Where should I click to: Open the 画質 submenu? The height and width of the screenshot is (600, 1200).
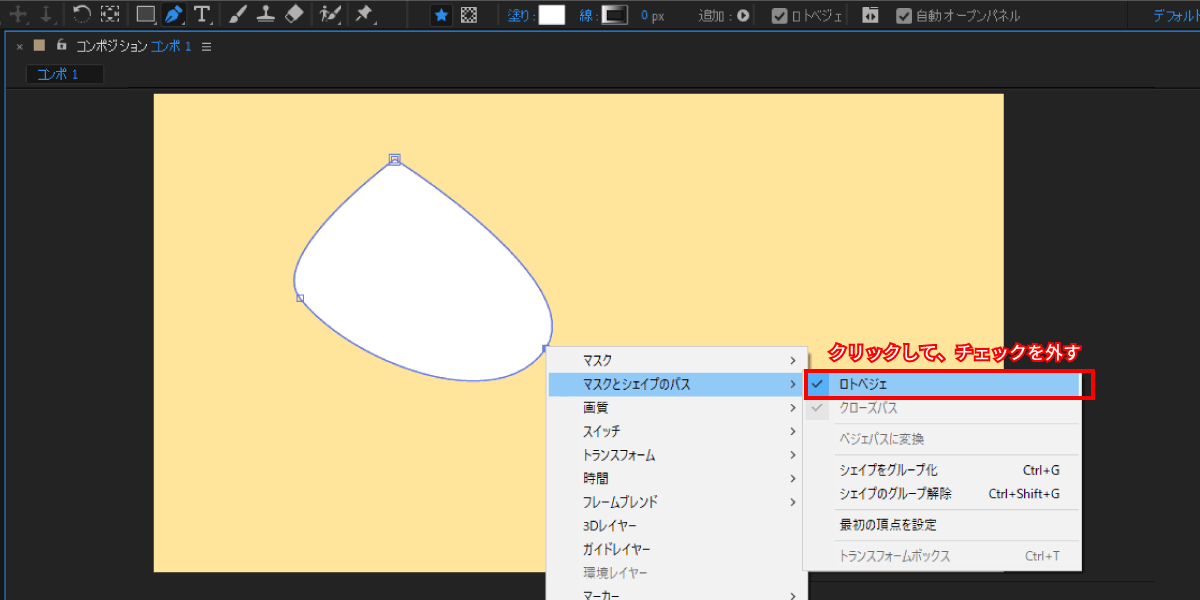pos(676,408)
